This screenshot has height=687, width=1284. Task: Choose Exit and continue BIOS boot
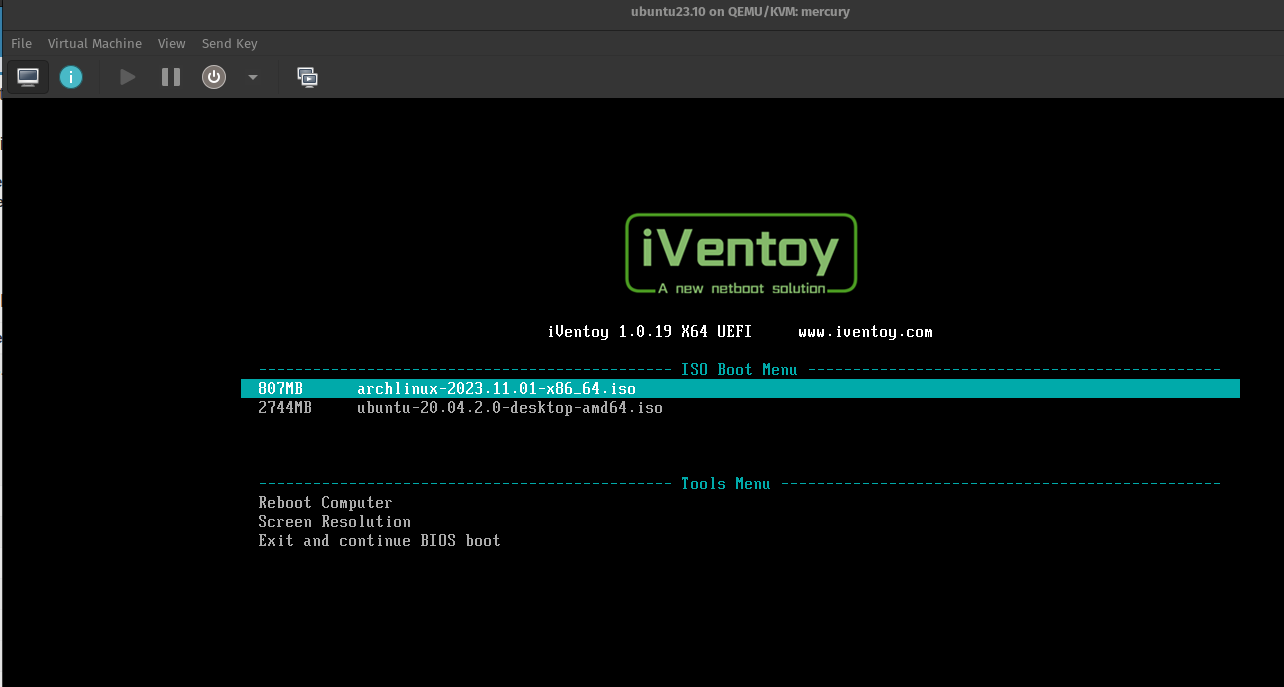pyautogui.click(x=379, y=541)
